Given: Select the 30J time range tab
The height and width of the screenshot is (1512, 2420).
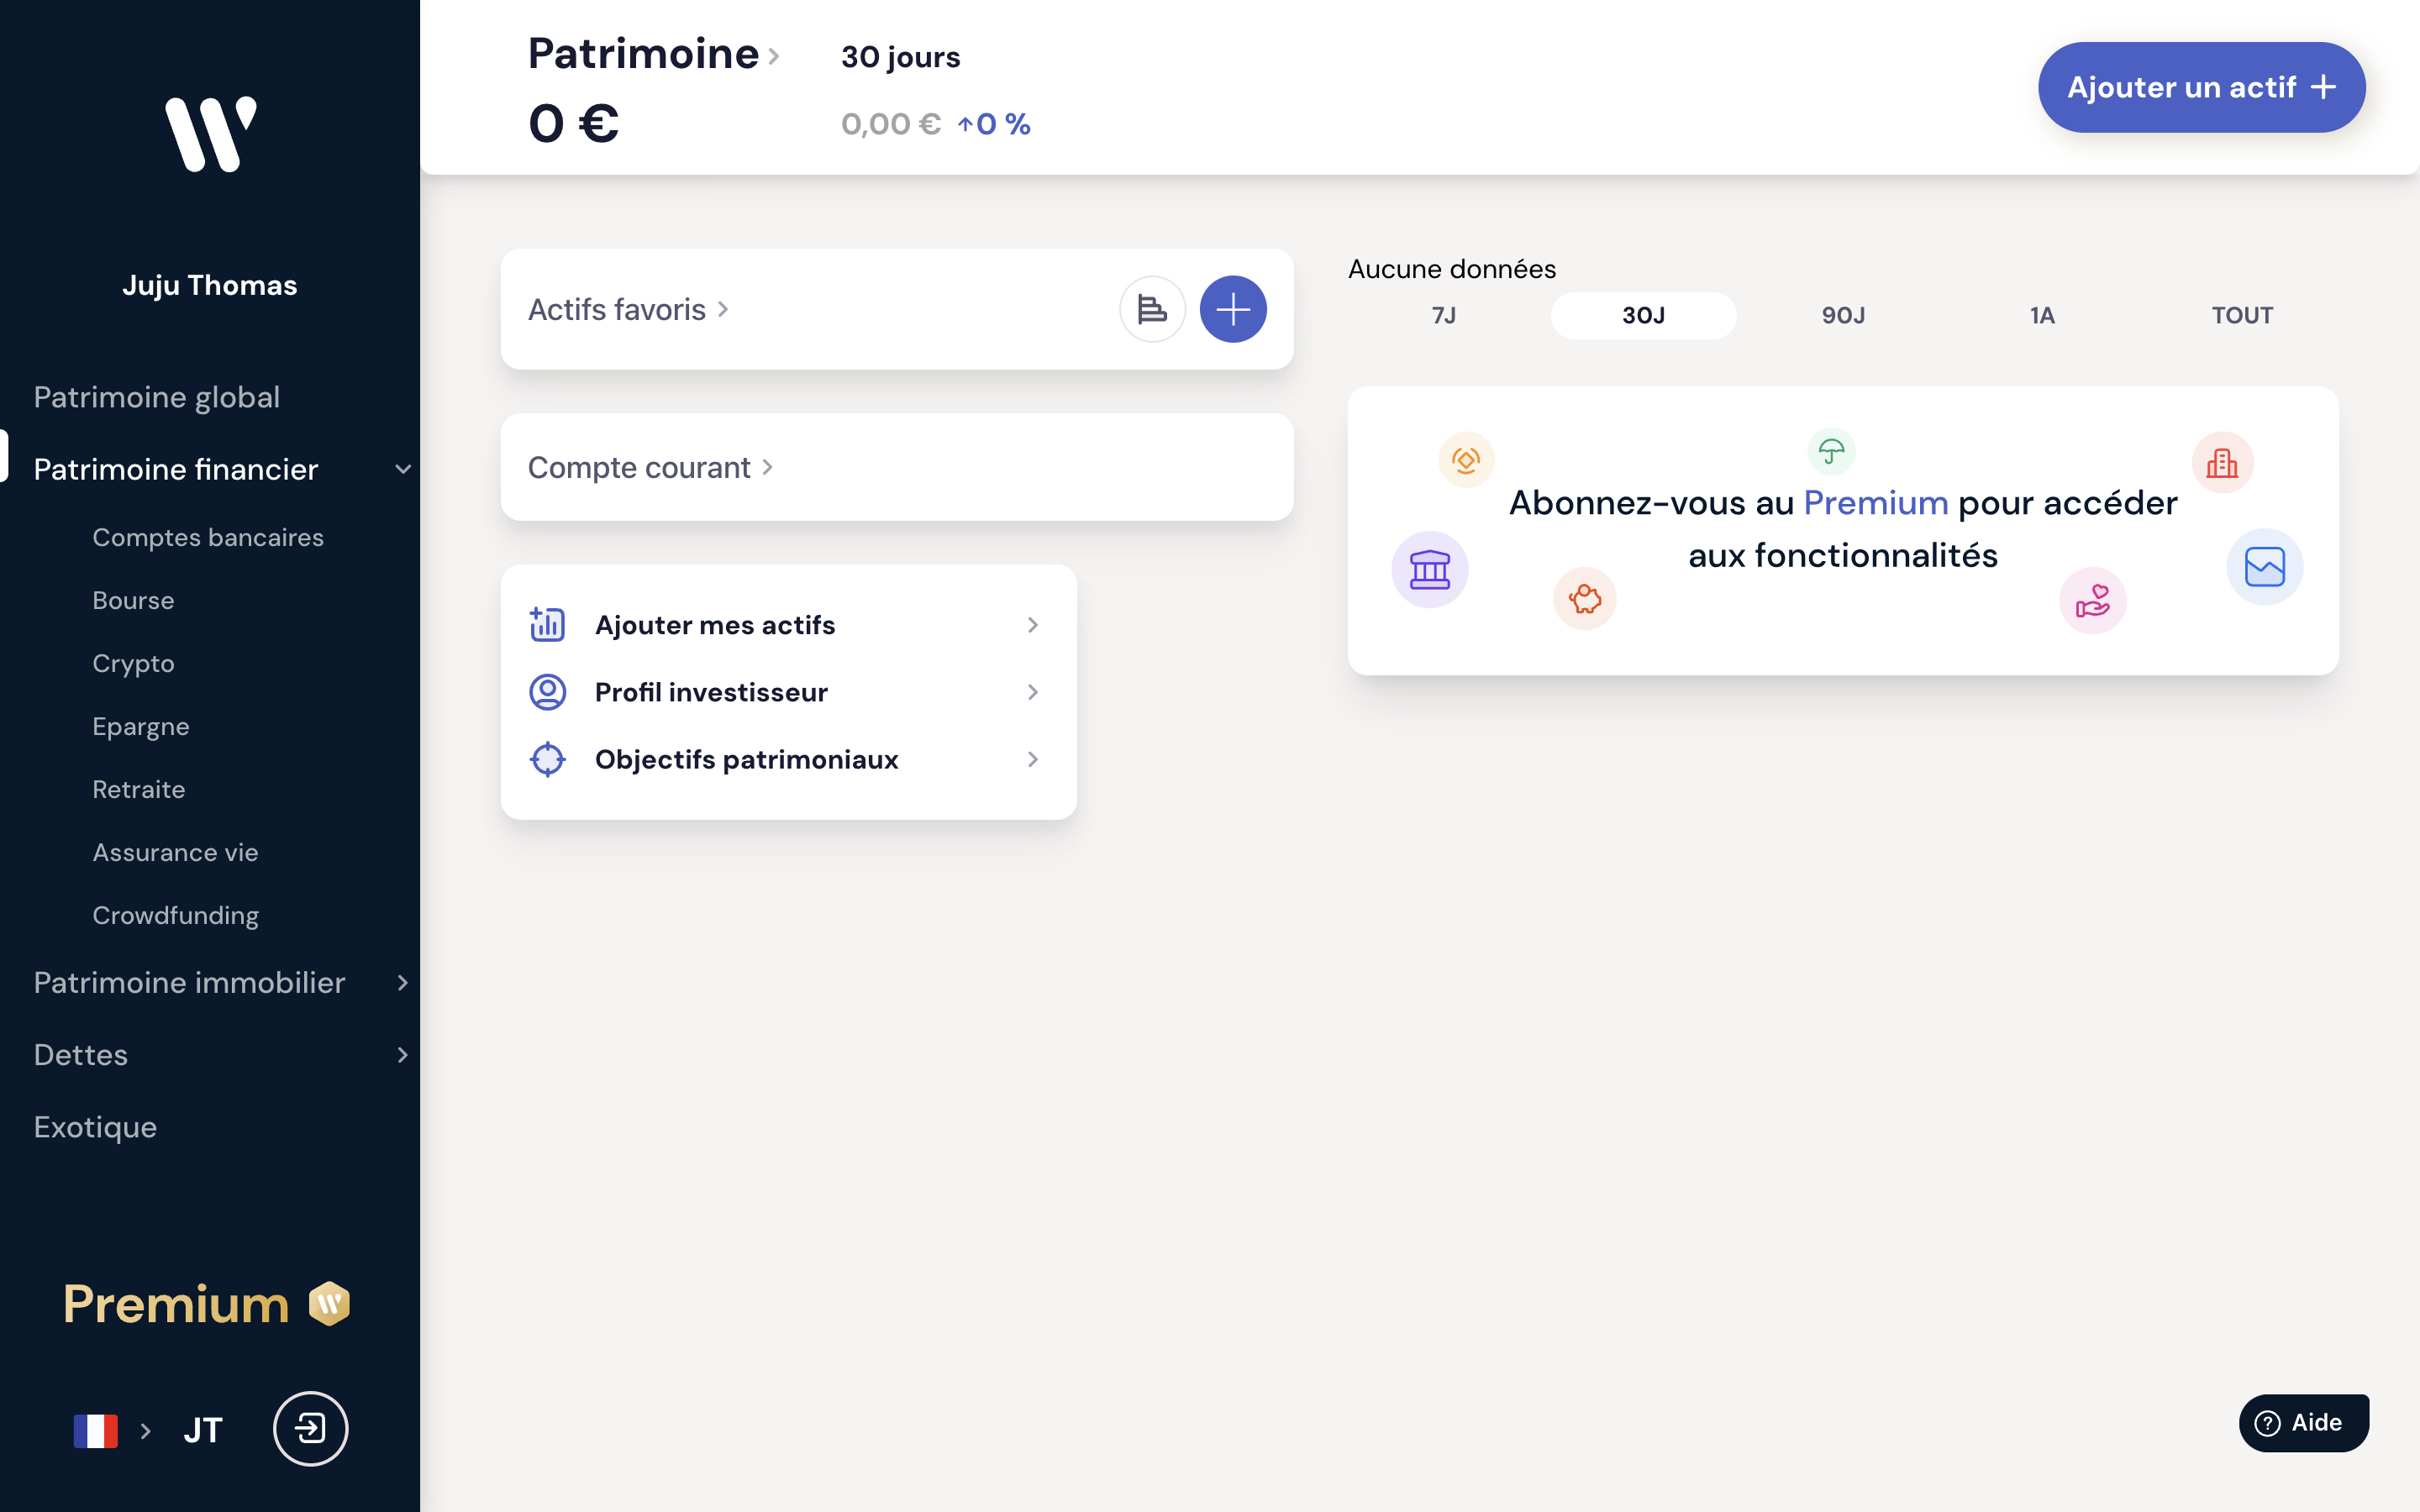Looking at the screenshot, I should pos(1643,315).
